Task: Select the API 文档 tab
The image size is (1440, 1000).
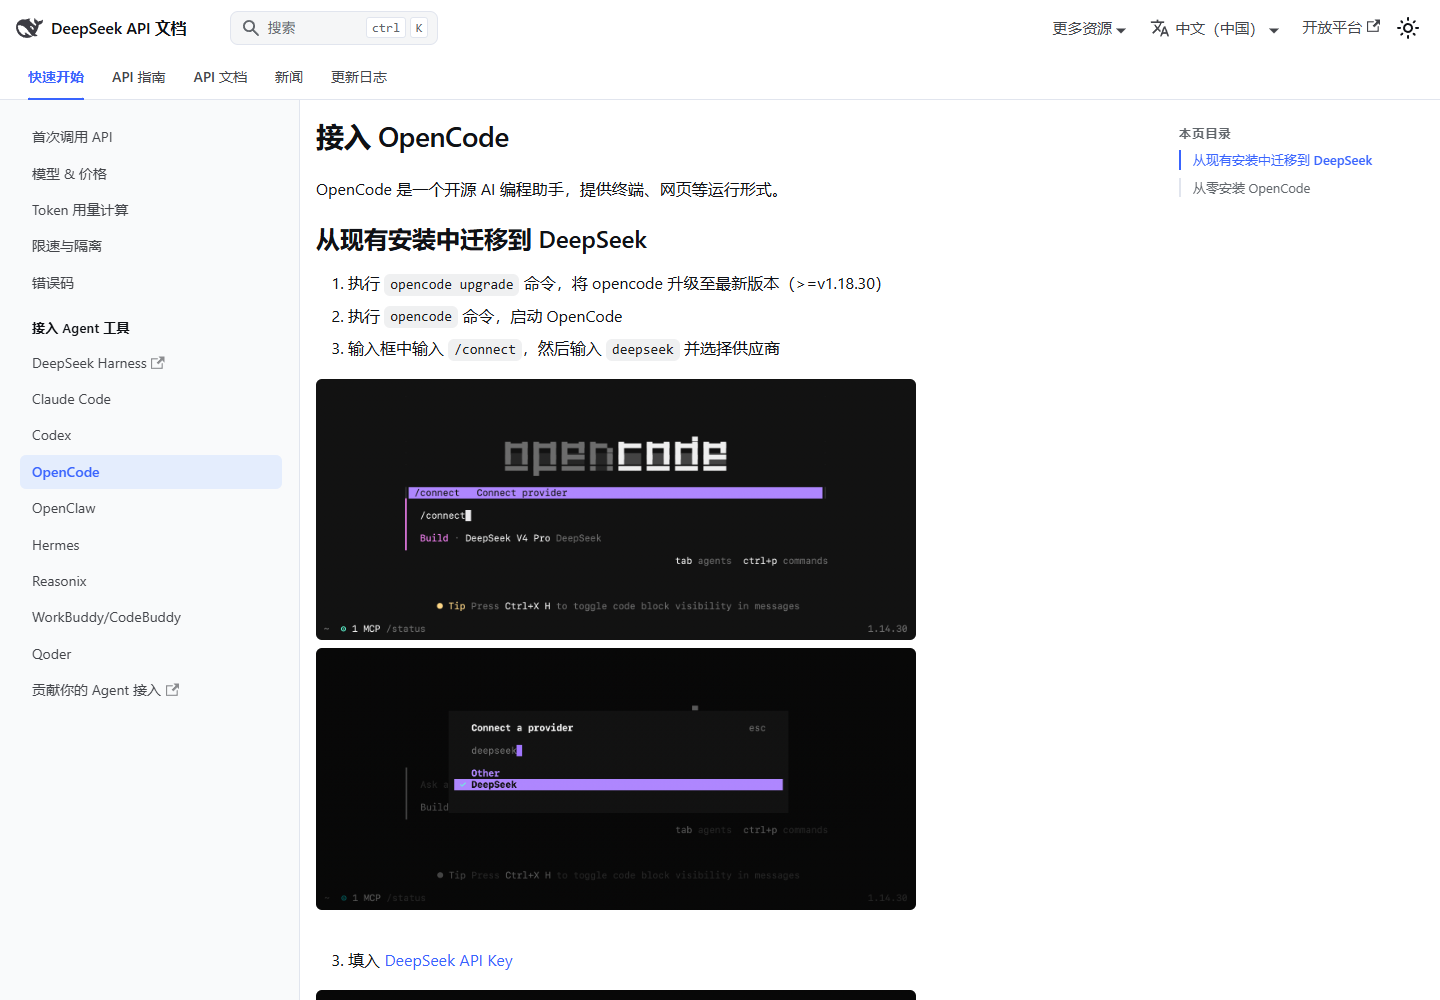Action: tap(220, 77)
